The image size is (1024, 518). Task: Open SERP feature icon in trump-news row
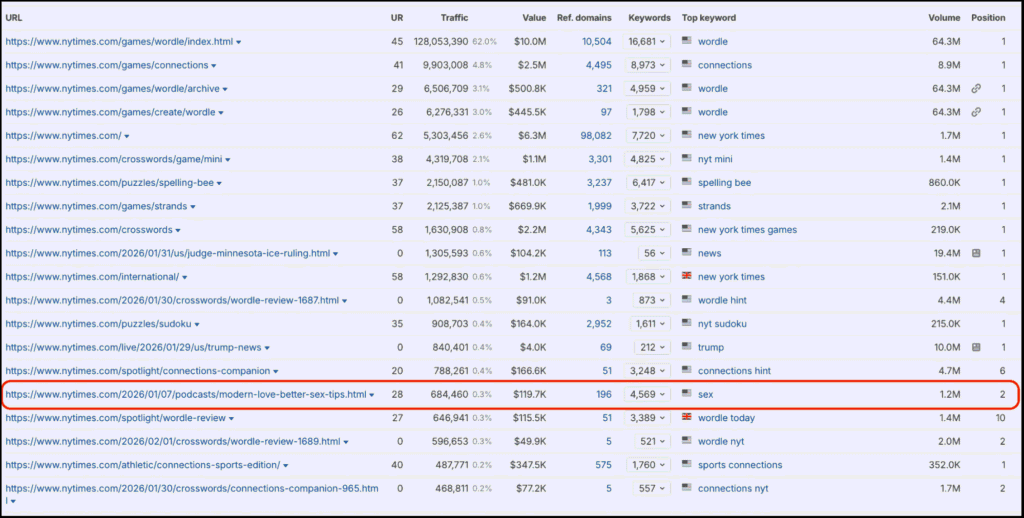(x=976, y=348)
